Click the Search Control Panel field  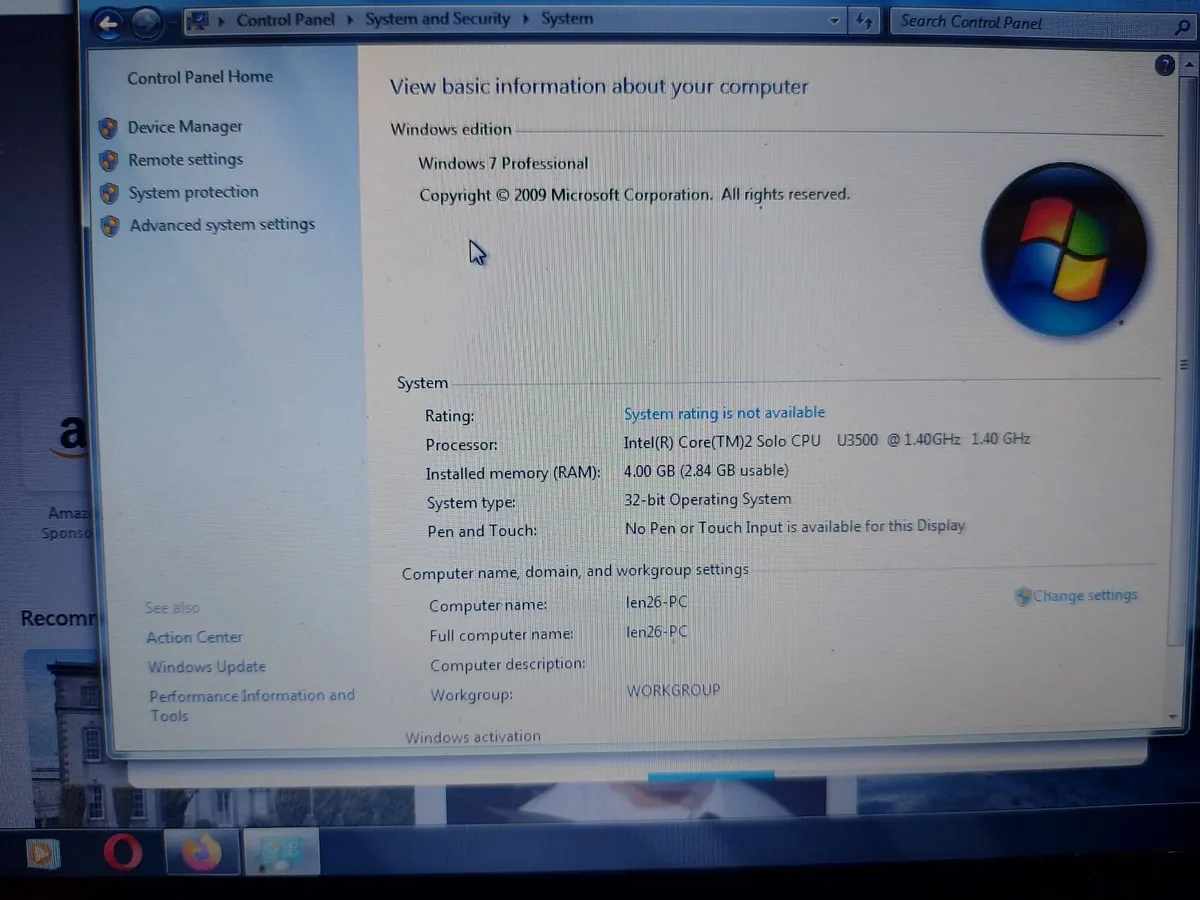tap(1030, 23)
